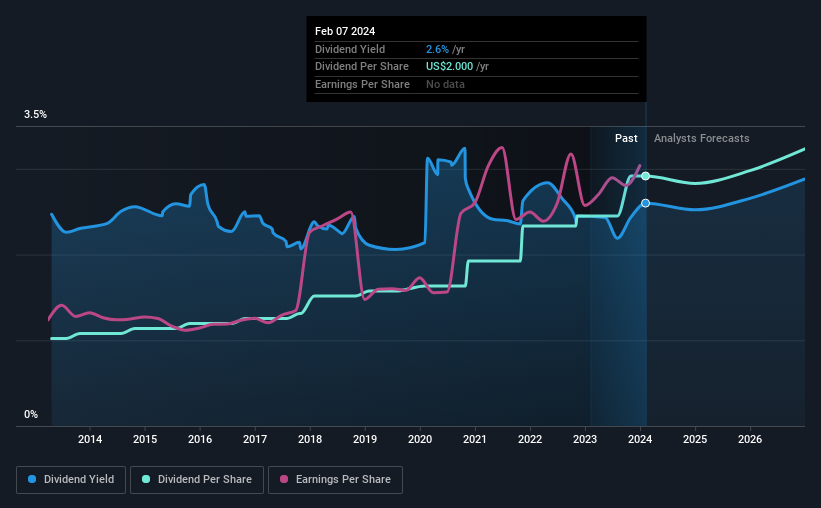Screen dimensions: 821x508
Task: Click the US$2.000 dividend per share value
Action: (449, 67)
